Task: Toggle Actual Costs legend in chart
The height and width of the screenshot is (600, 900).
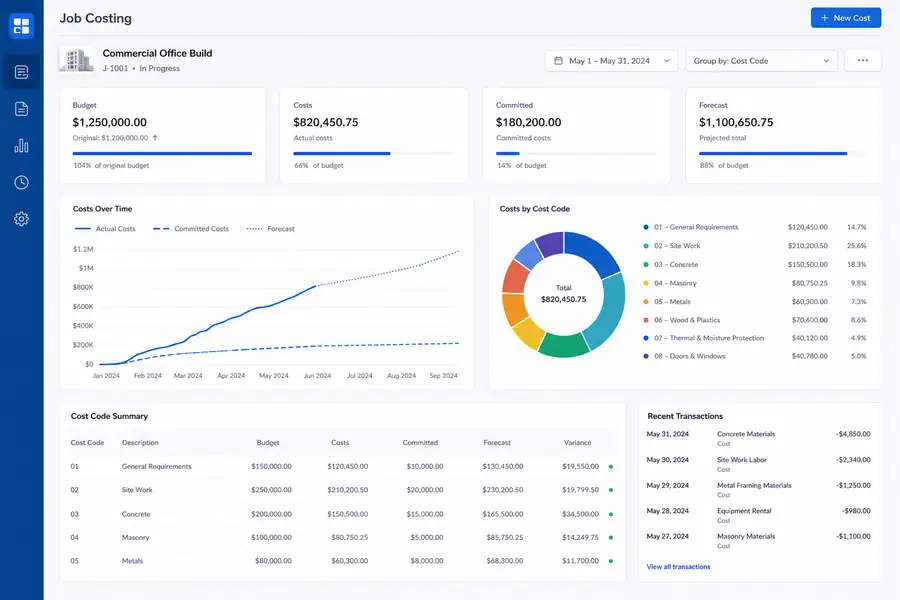Action: [x=105, y=229]
